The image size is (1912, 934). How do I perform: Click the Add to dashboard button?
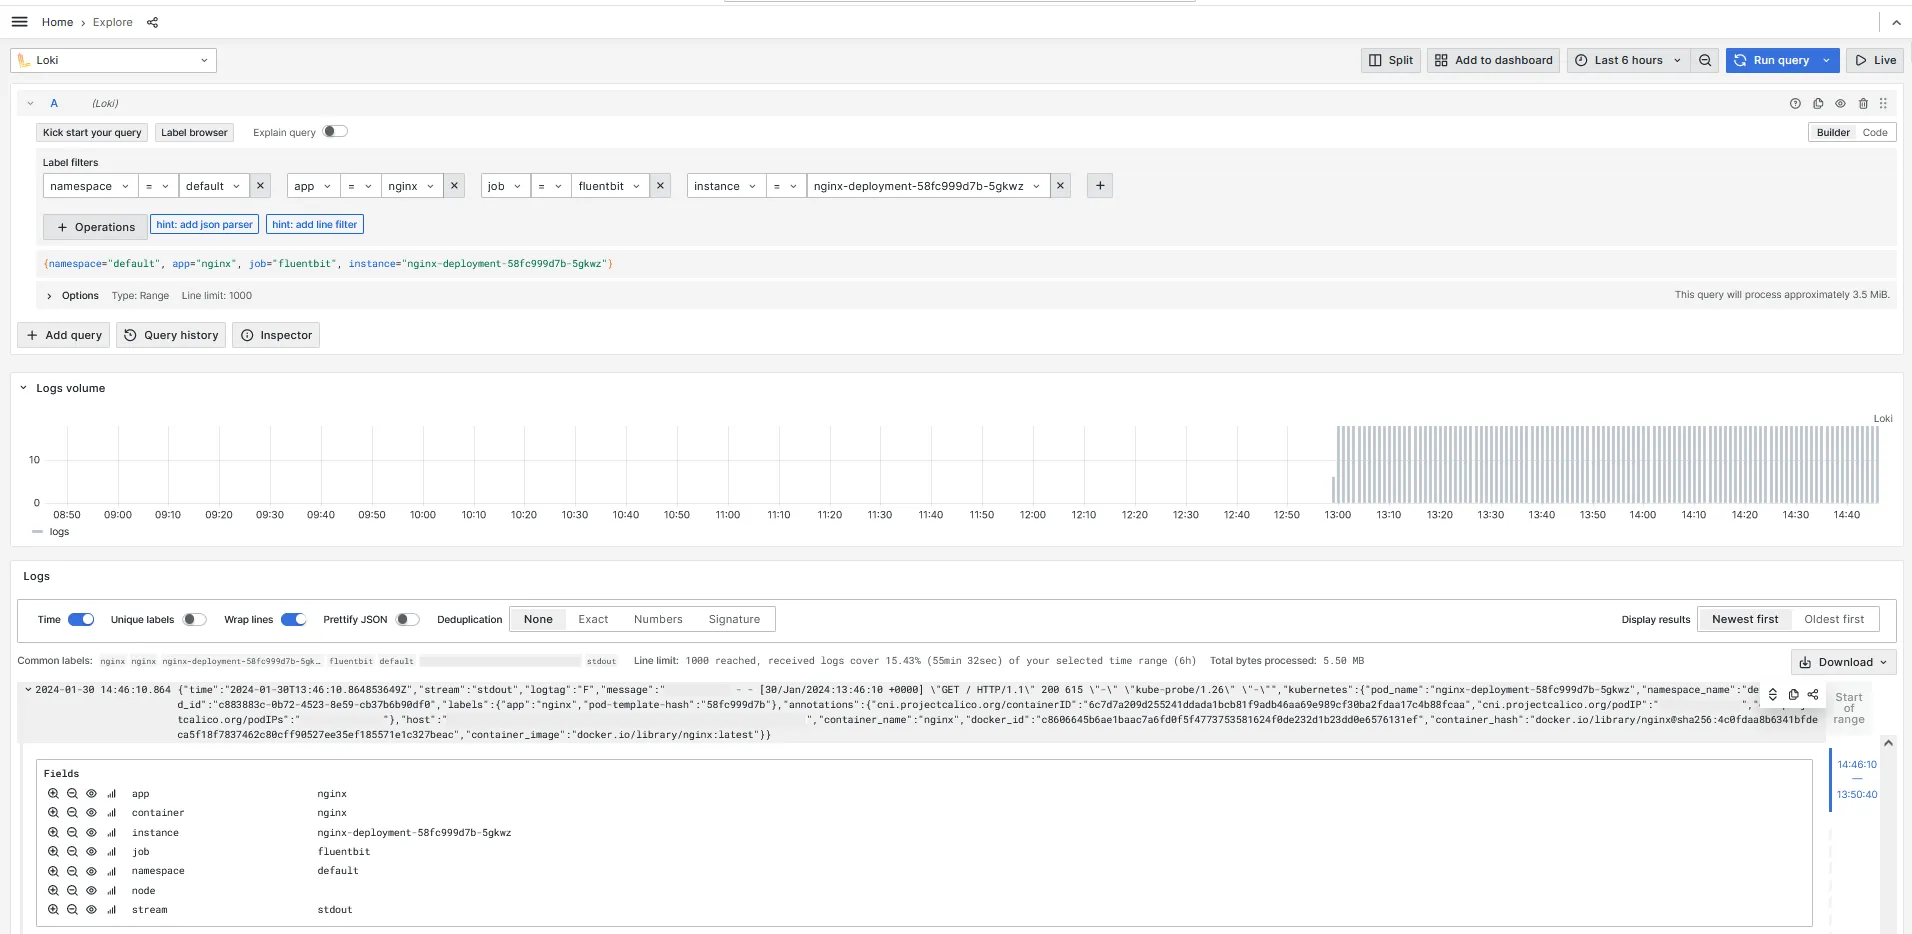pos(1494,60)
